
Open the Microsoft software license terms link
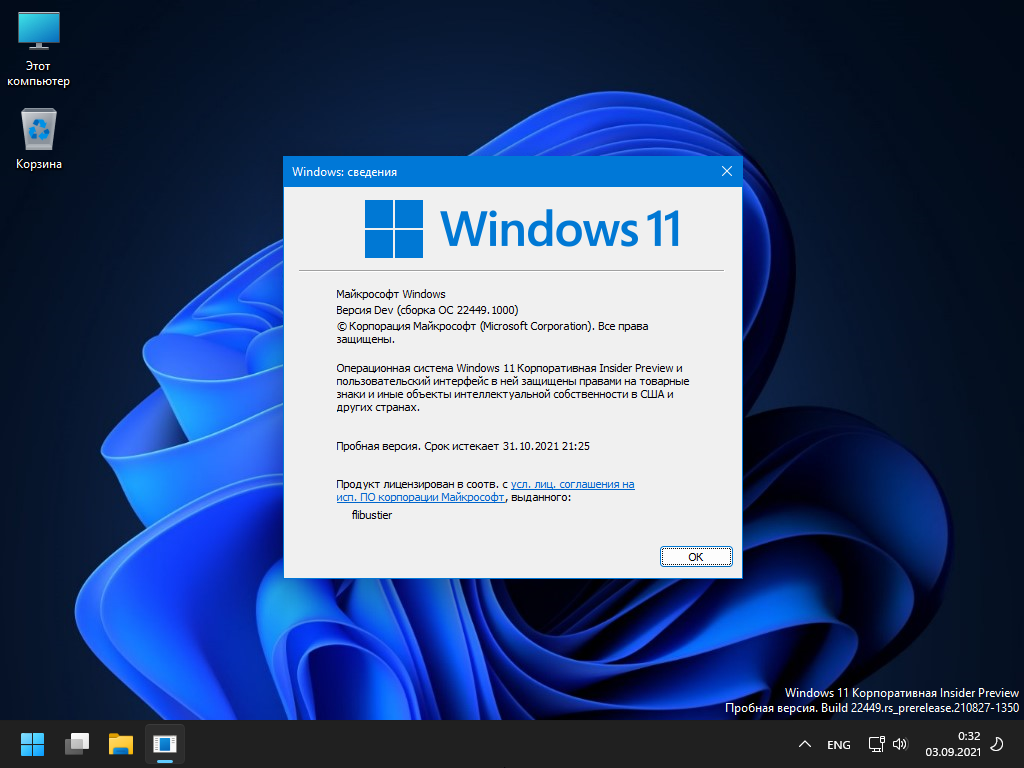pyautogui.click(x=572, y=484)
